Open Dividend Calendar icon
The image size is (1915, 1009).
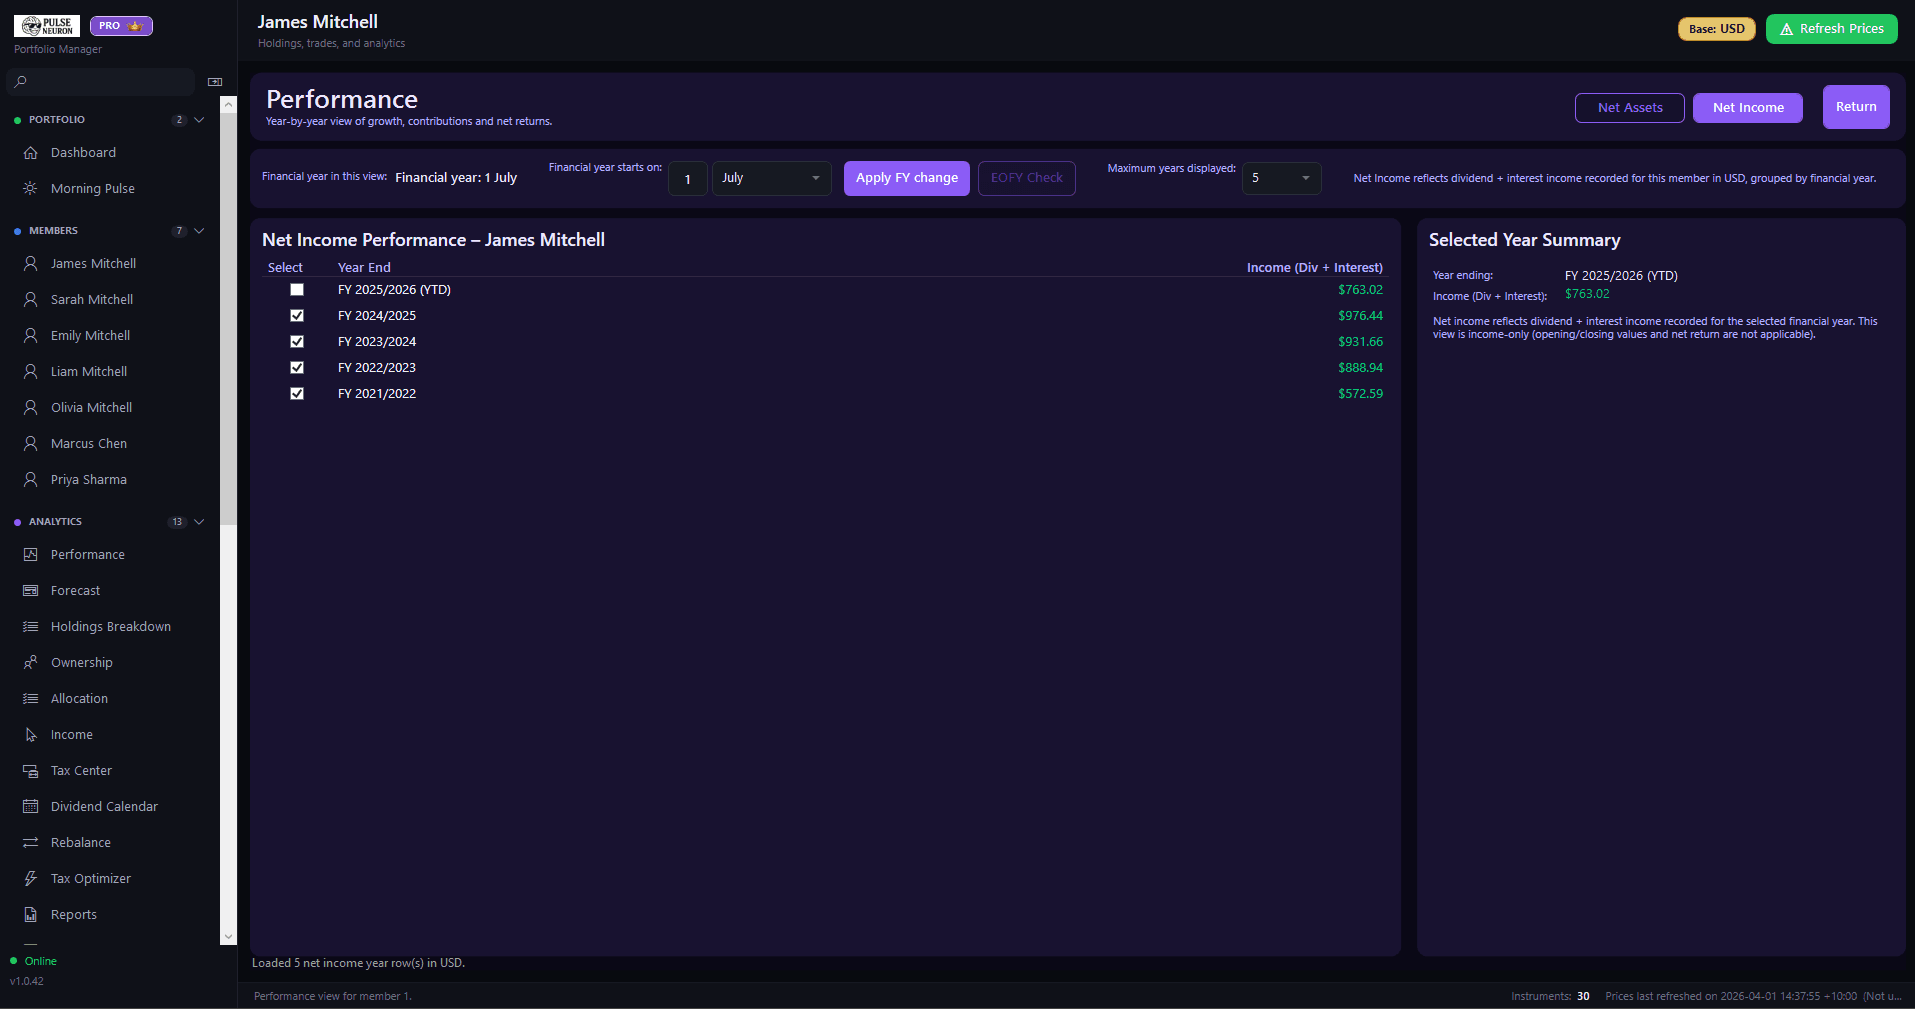point(30,807)
